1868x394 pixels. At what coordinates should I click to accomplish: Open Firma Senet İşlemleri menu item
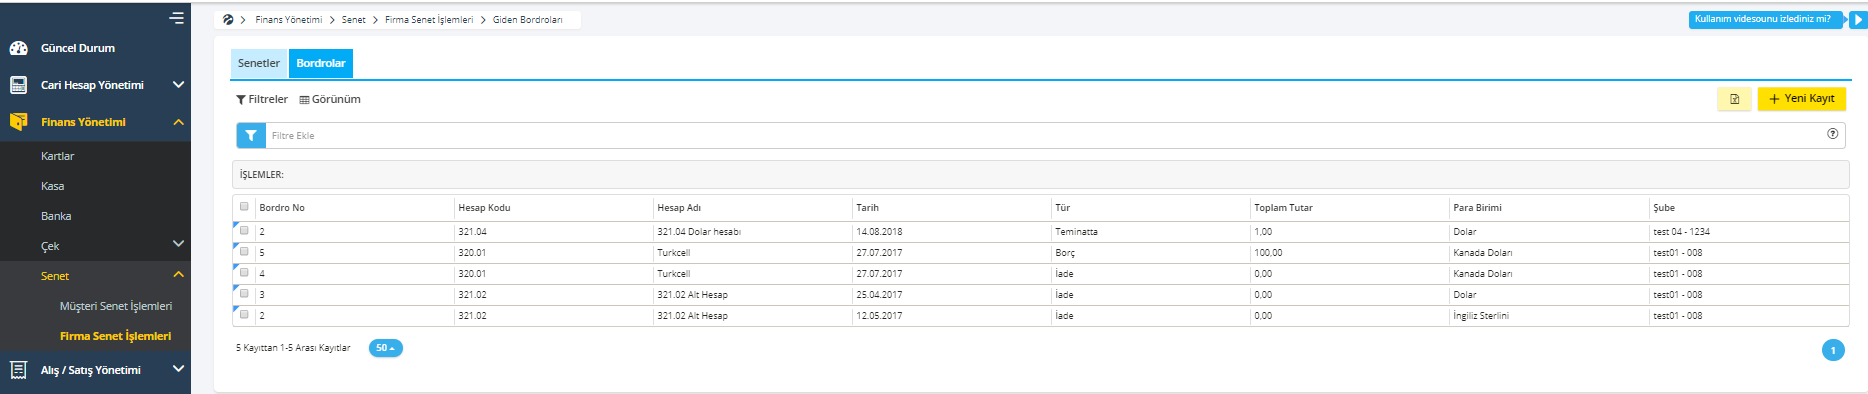coord(116,336)
